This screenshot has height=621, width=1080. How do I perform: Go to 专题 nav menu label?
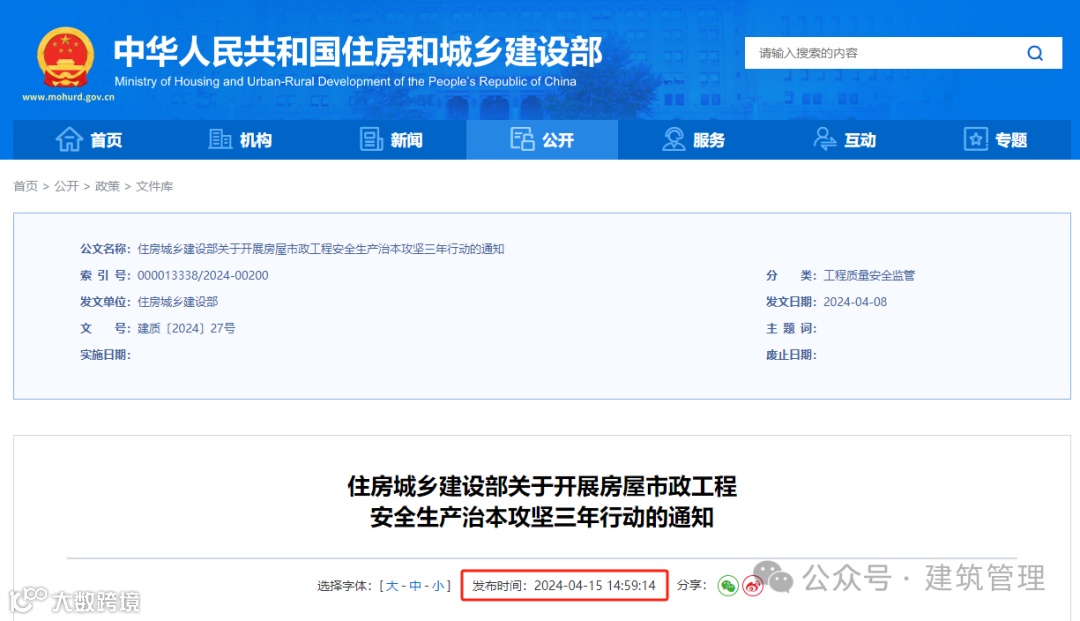[x=1011, y=140]
